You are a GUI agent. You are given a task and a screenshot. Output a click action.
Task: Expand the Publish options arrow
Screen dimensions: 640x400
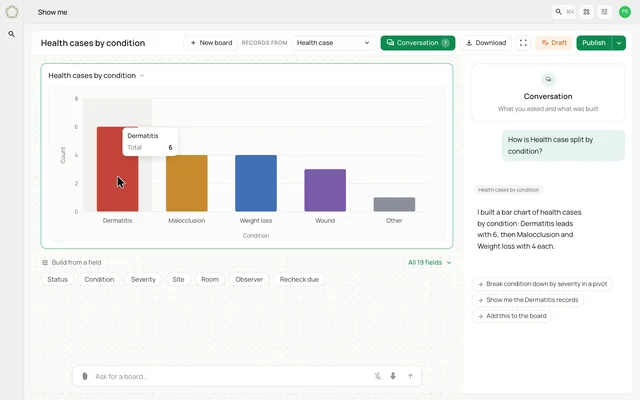pos(619,43)
